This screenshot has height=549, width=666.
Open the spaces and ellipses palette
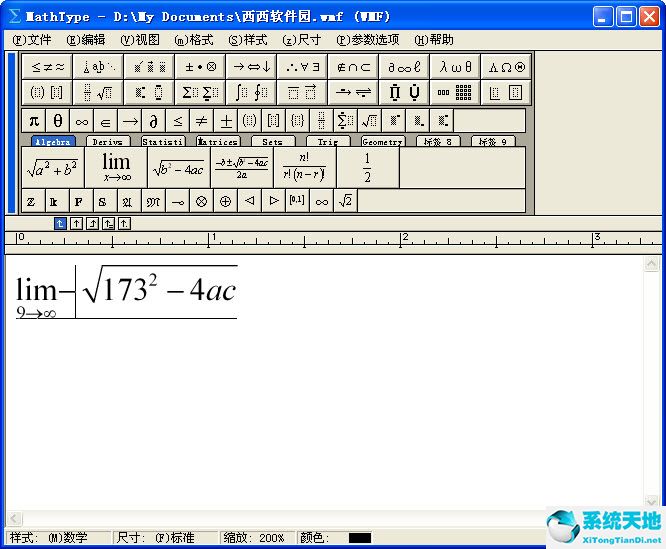point(98,67)
